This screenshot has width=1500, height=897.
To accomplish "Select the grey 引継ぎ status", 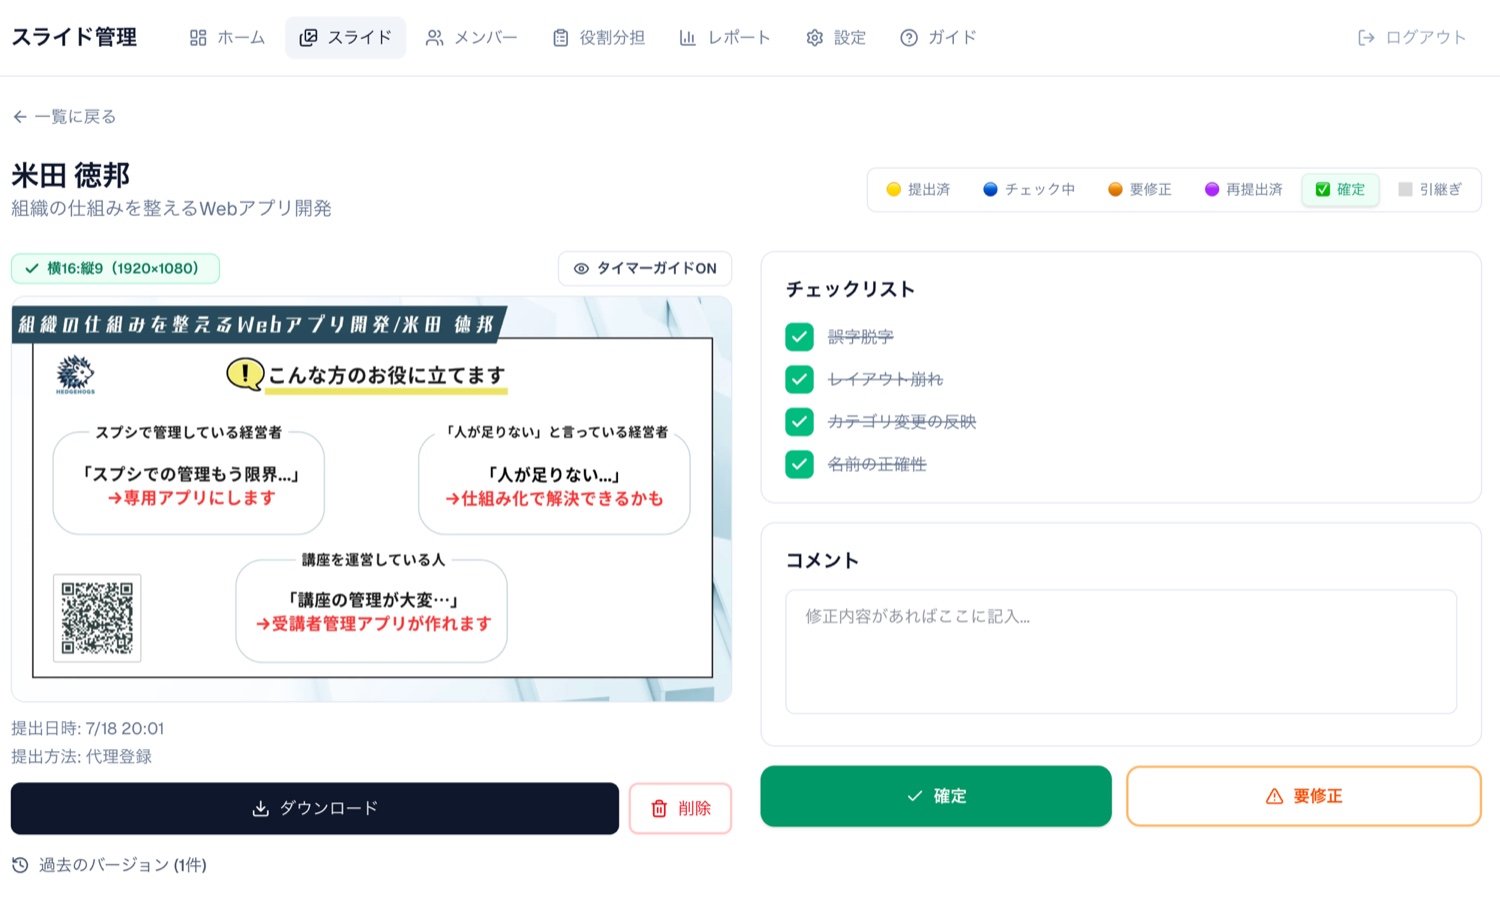I will click(x=1430, y=190).
